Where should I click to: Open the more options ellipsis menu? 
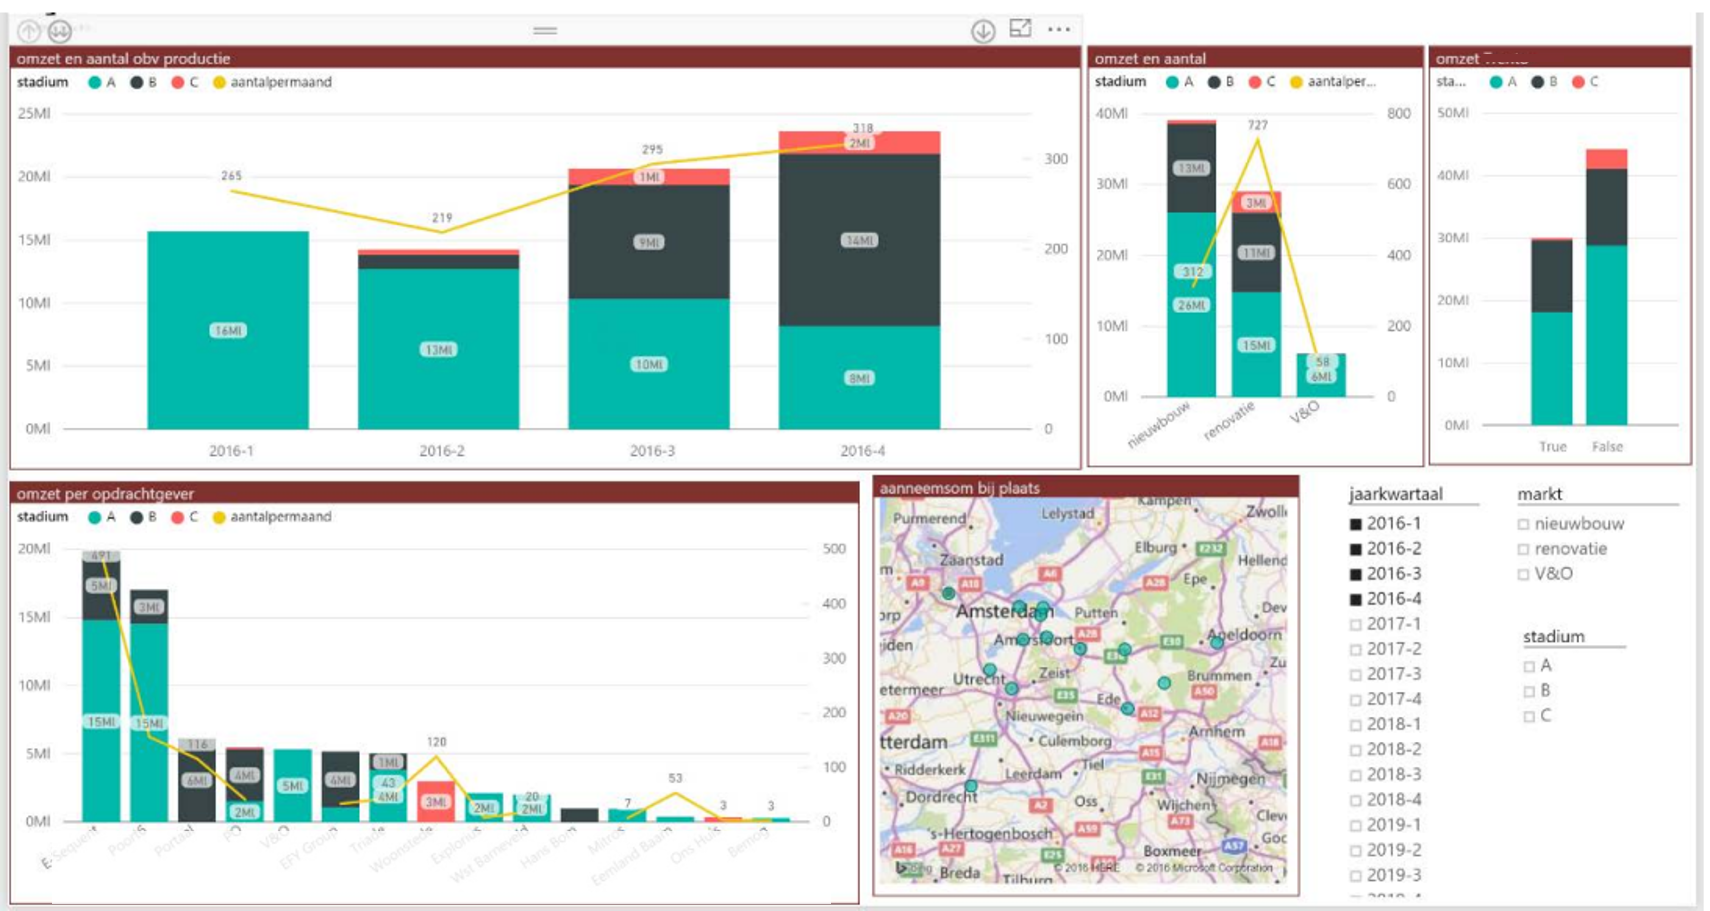tap(1059, 30)
